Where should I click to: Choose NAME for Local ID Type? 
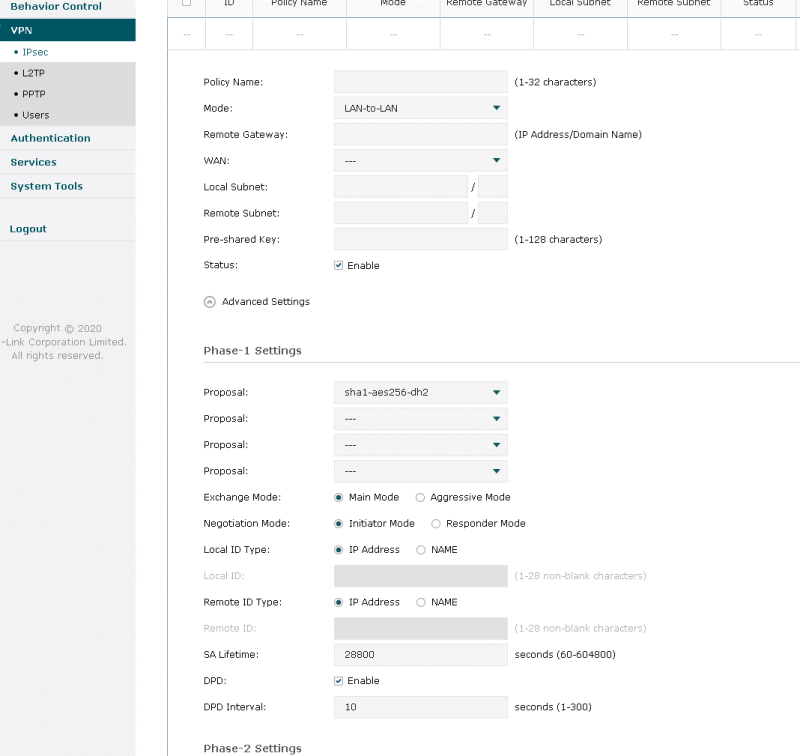[x=420, y=550]
